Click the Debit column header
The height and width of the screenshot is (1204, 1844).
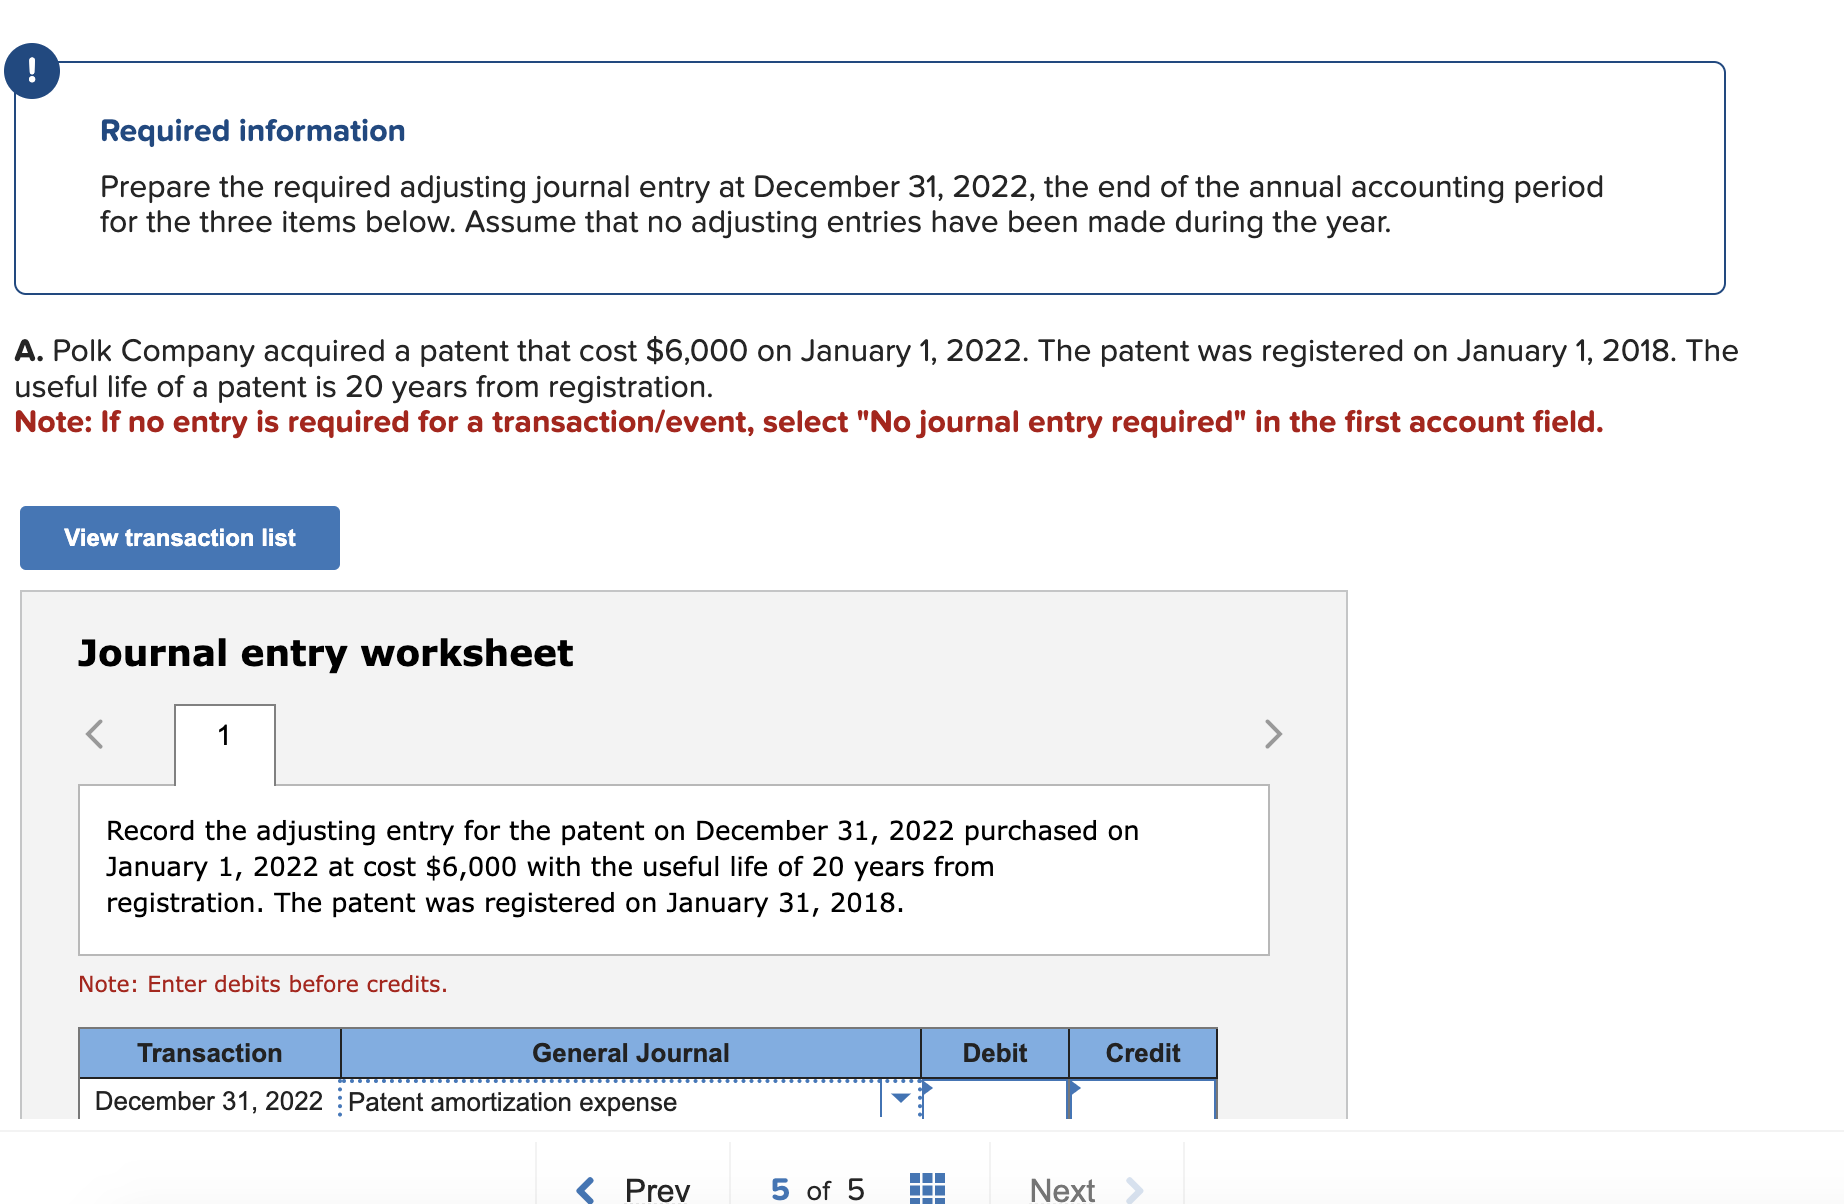(x=993, y=1052)
